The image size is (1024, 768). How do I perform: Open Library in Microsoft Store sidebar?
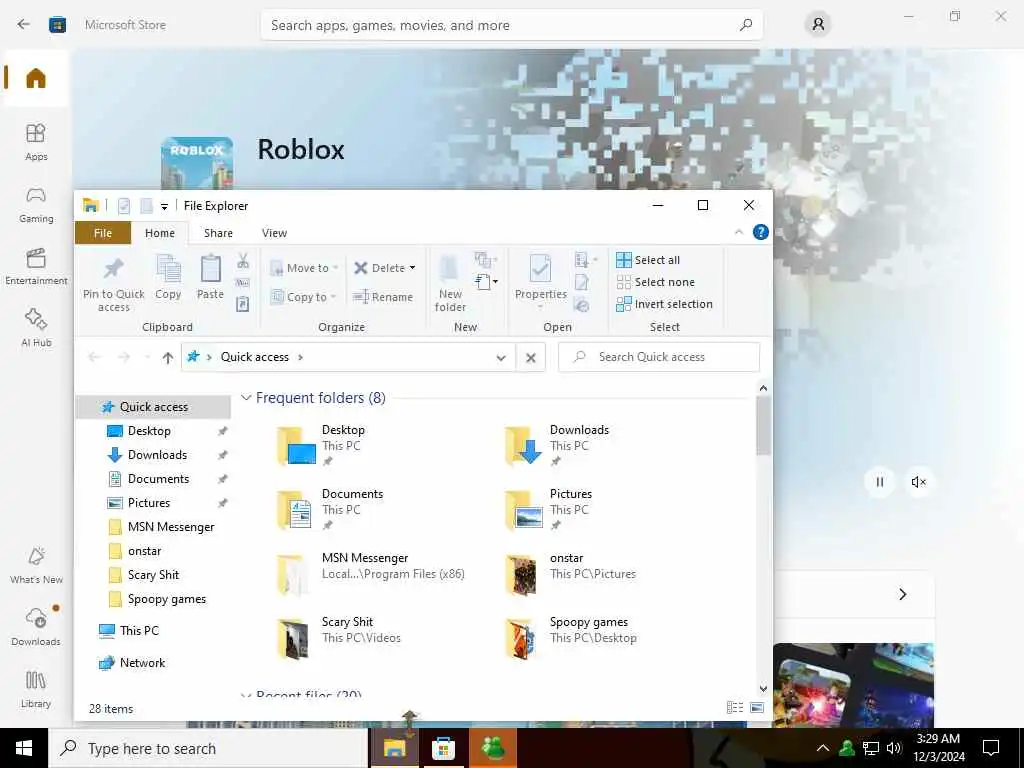(x=36, y=689)
